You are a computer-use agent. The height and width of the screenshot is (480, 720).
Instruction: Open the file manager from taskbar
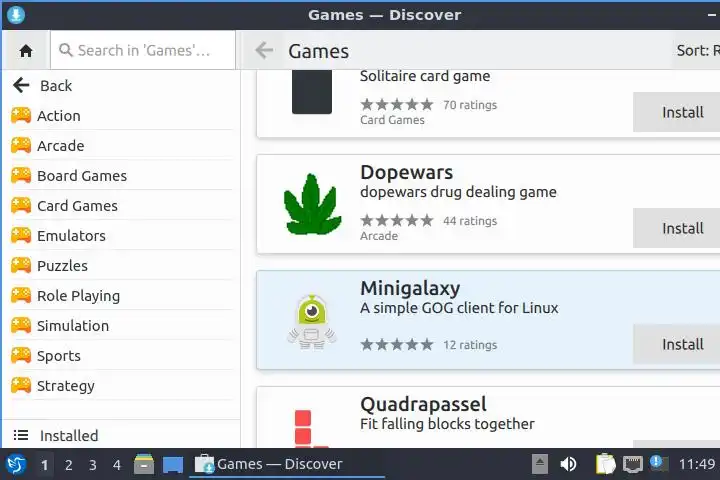coord(144,464)
